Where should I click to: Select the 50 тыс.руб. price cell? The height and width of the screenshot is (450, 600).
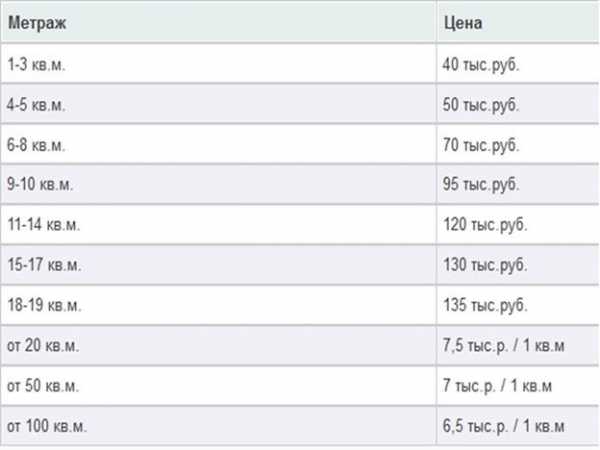[480, 105]
